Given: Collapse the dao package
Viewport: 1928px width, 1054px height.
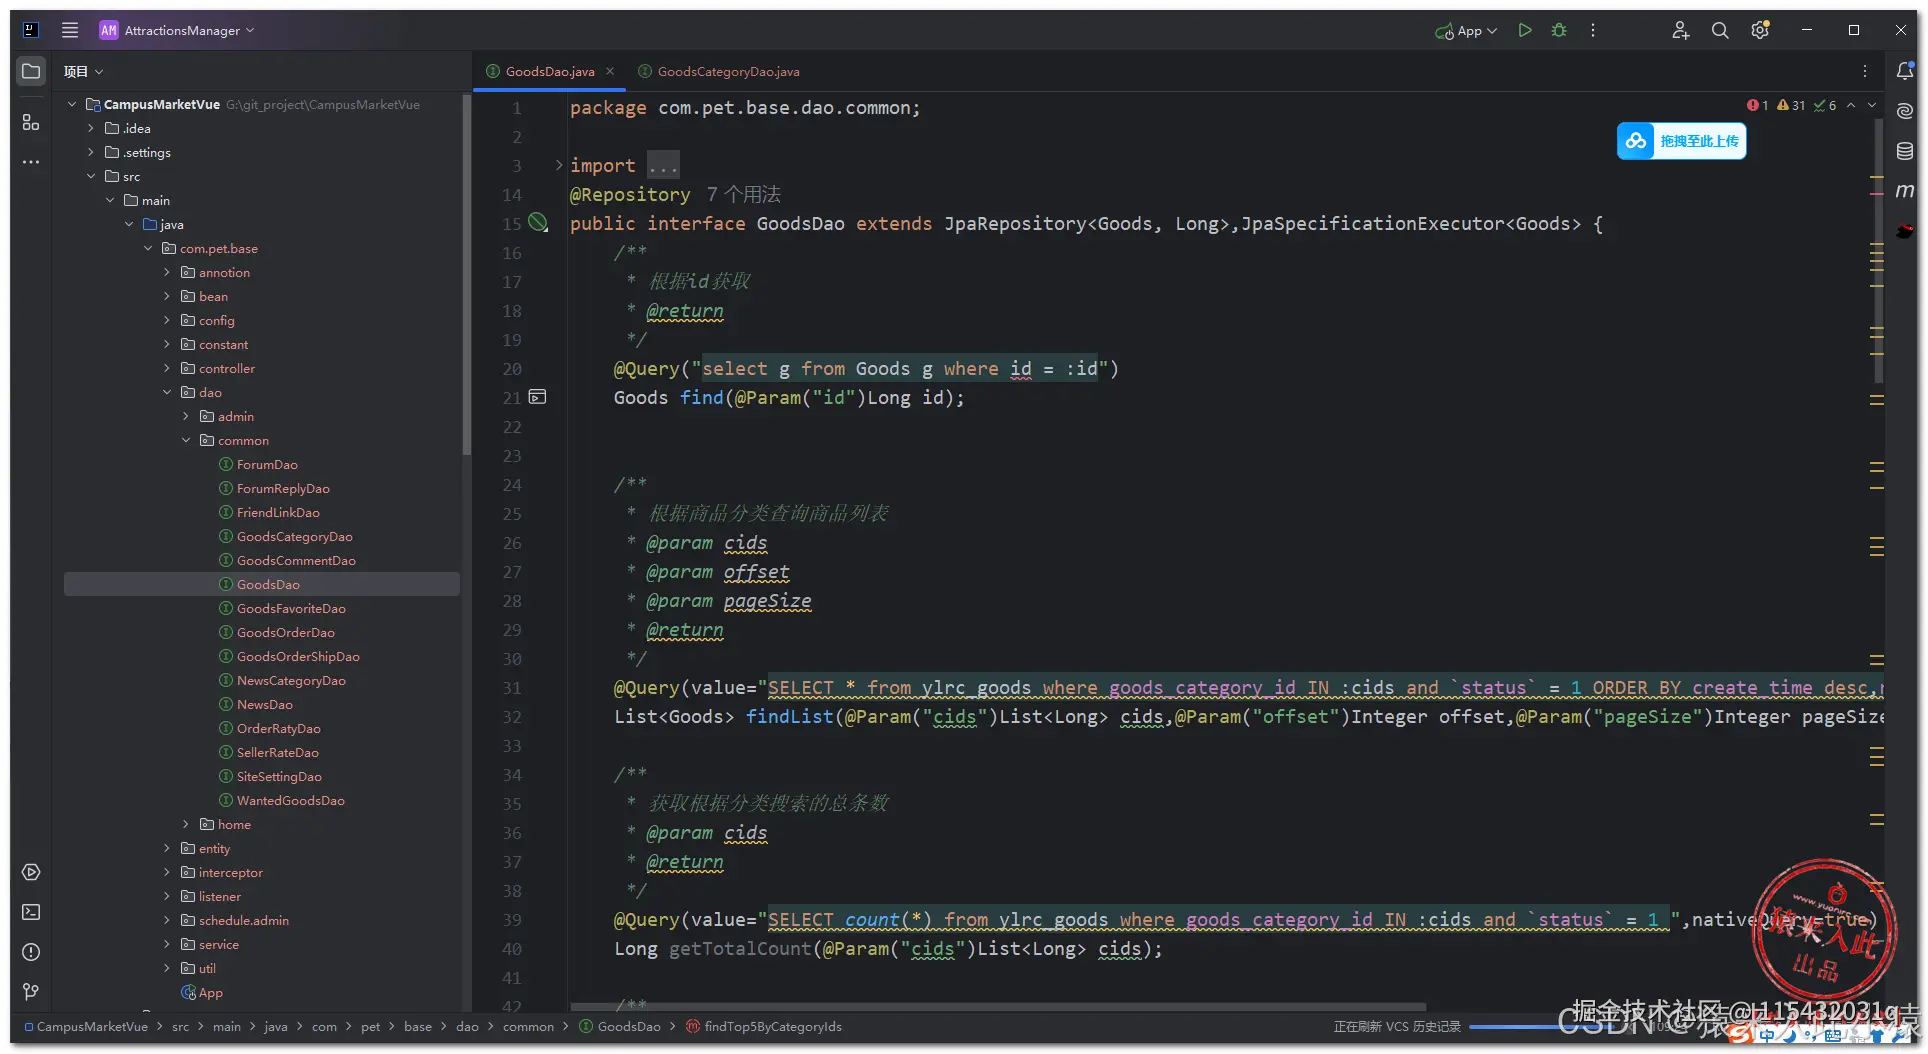Looking at the screenshot, I should pos(167,392).
